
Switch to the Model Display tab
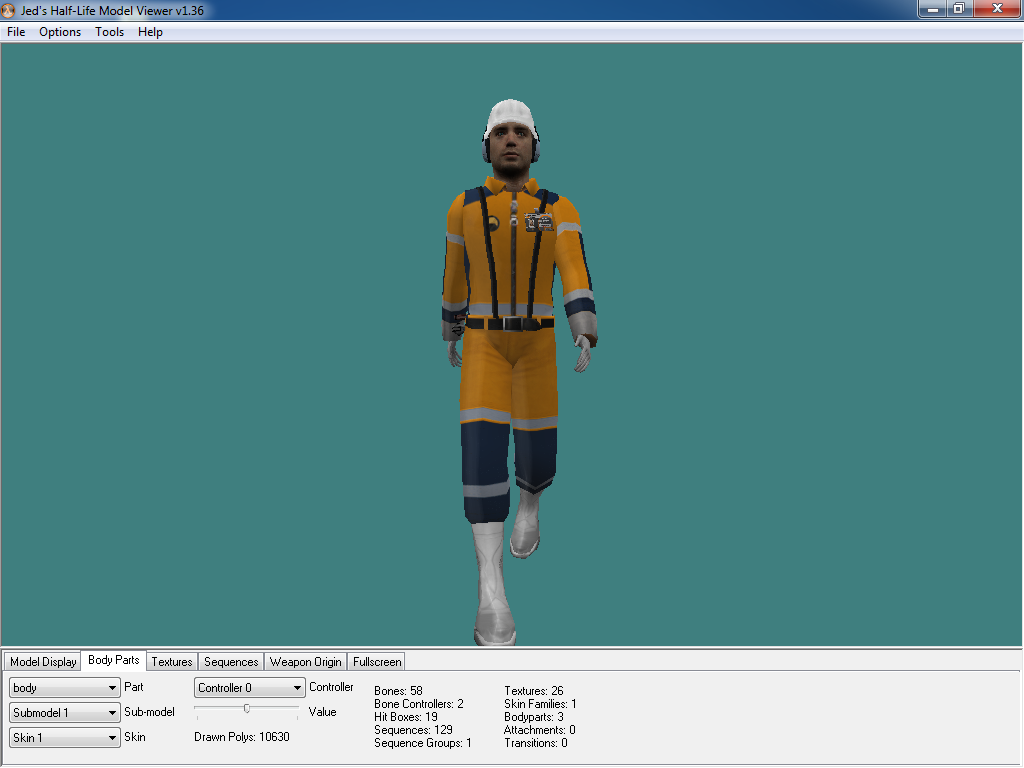pos(43,662)
